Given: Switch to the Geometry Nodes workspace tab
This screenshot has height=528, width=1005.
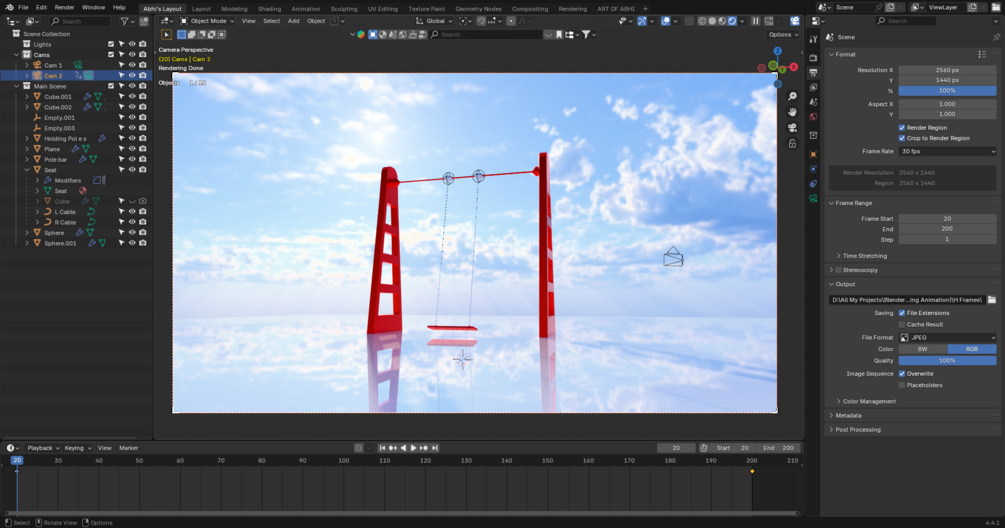Looking at the screenshot, I should [478, 9].
